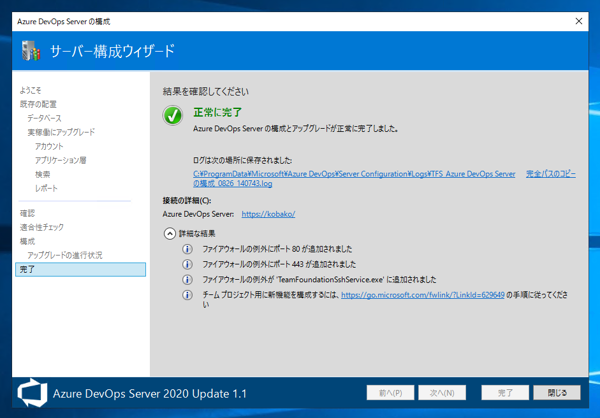Image resolution: width=600 pixels, height=418 pixels.
Task: Select 既存の配置 step in sidebar
Action: coord(38,104)
